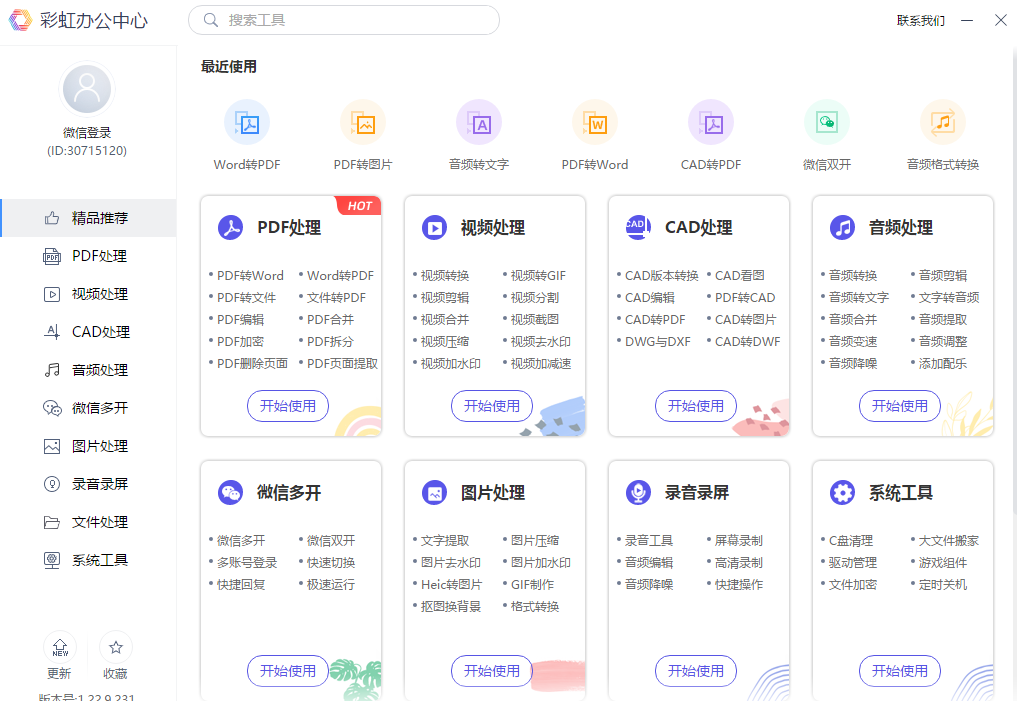Open DWG与DXF in the CAD处理 card
1017x701 pixels.
pos(658,342)
